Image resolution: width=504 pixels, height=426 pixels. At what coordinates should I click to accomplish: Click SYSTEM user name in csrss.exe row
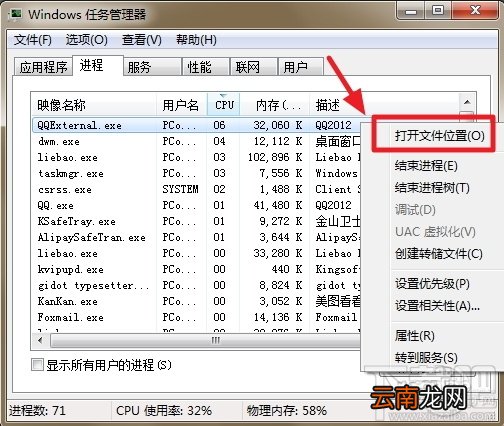(180, 189)
